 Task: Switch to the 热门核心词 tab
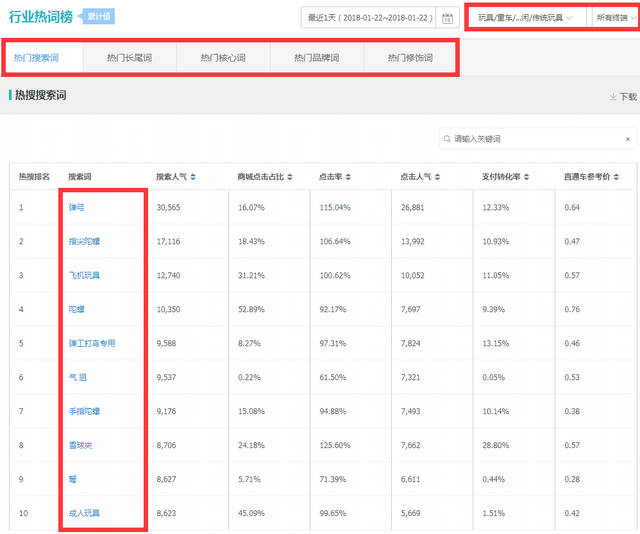(x=223, y=58)
